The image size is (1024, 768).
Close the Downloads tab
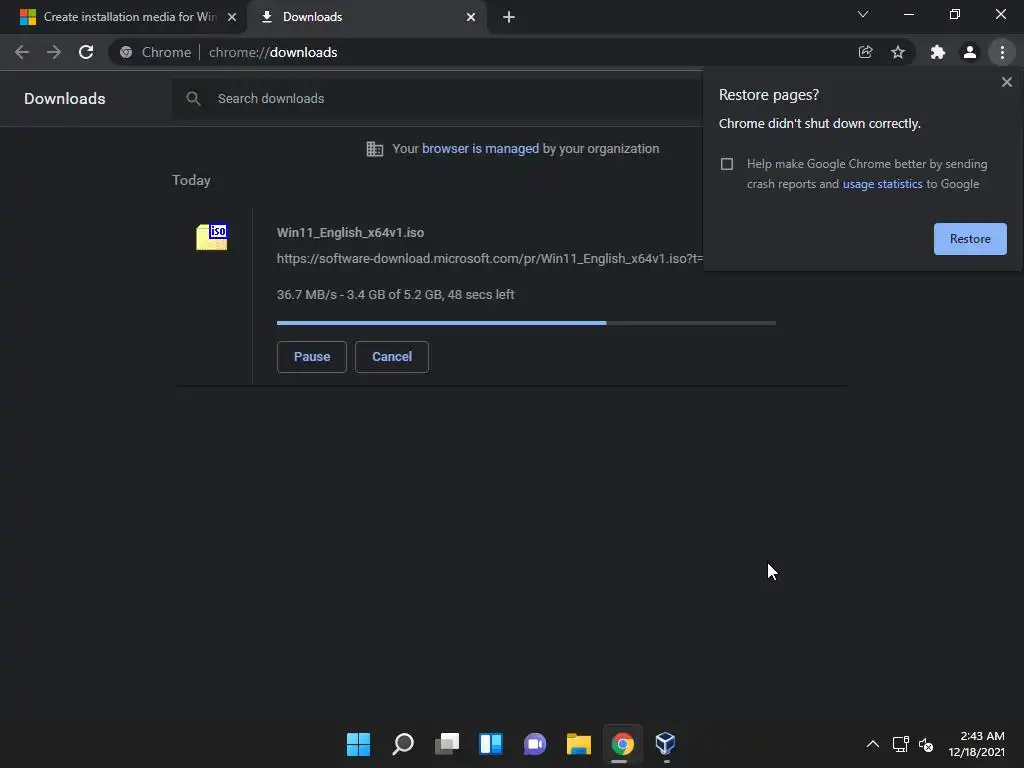(x=471, y=17)
